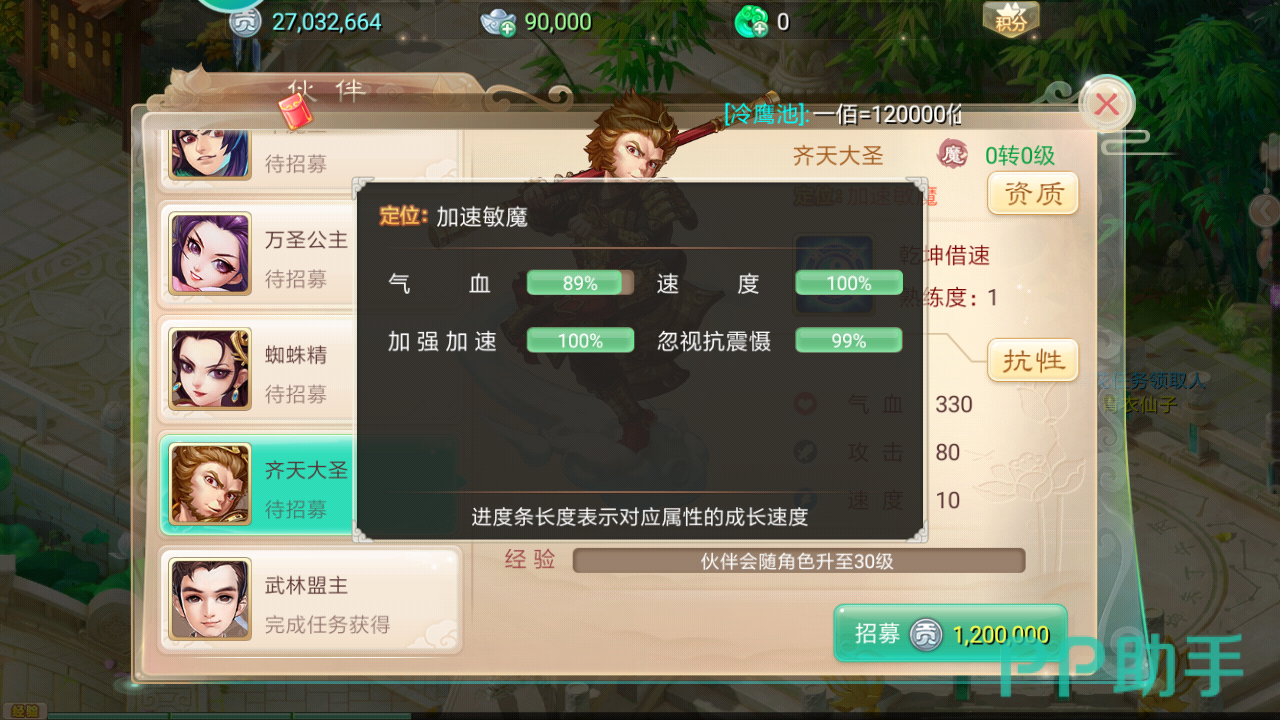This screenshot has height=720, width=1280.
Task: Select the 万圣公主 portrait
Action: (x=210, y=254)
